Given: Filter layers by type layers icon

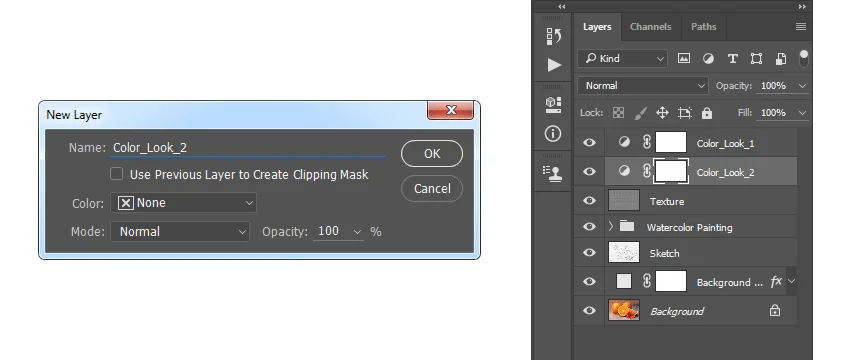Looking at the screenshot, I should coord(732,59).
